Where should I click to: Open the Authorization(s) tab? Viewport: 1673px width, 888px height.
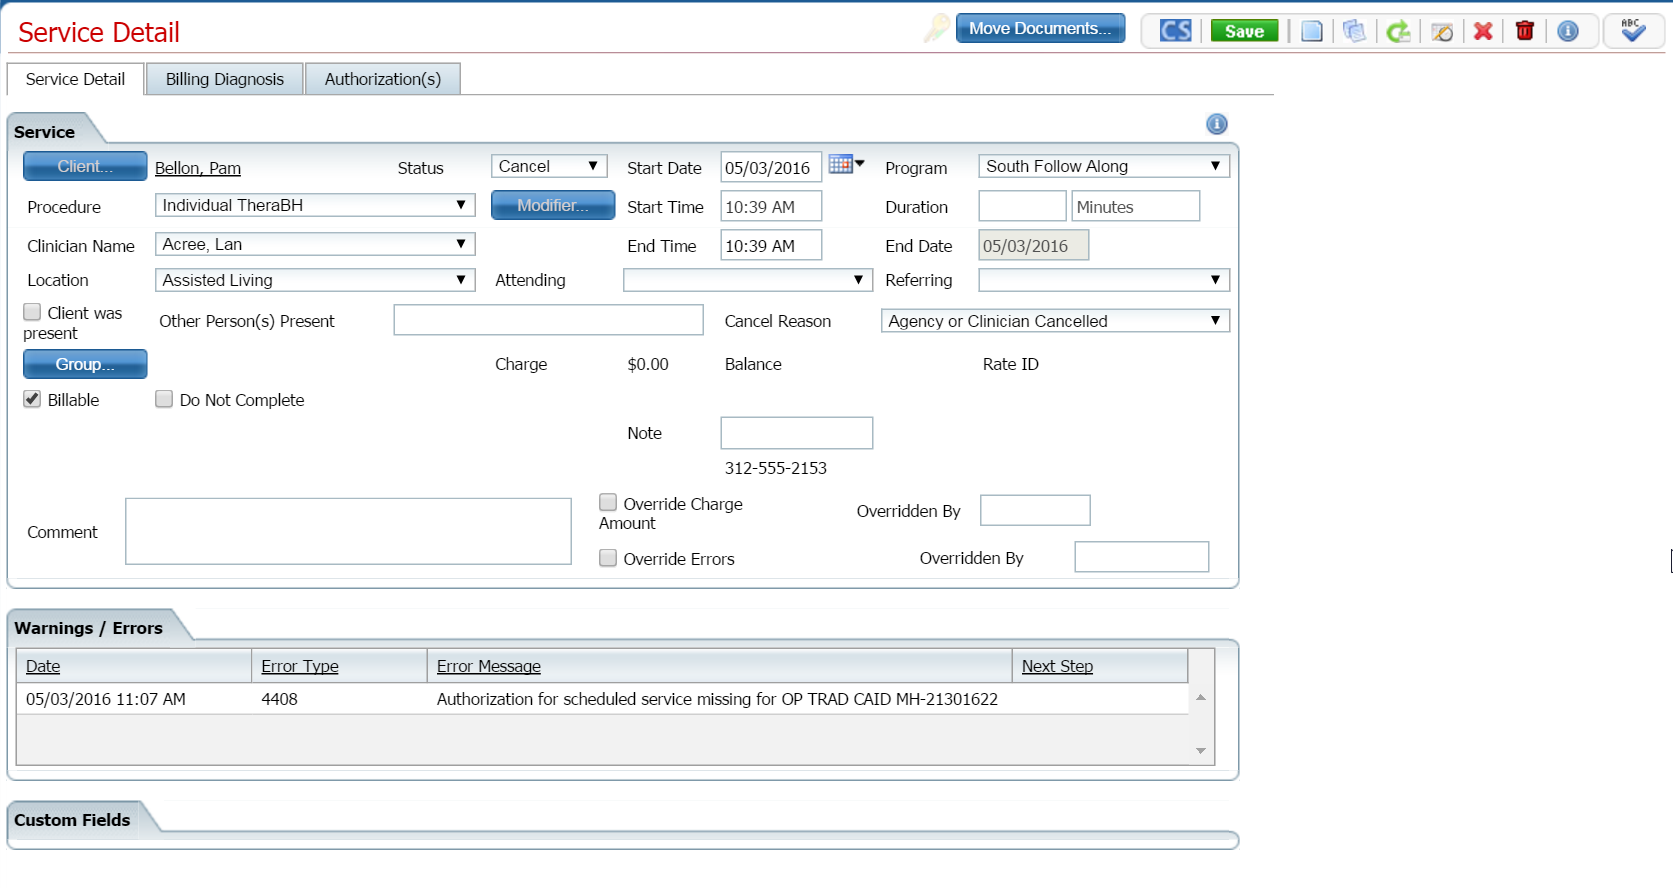pos(382,79)
